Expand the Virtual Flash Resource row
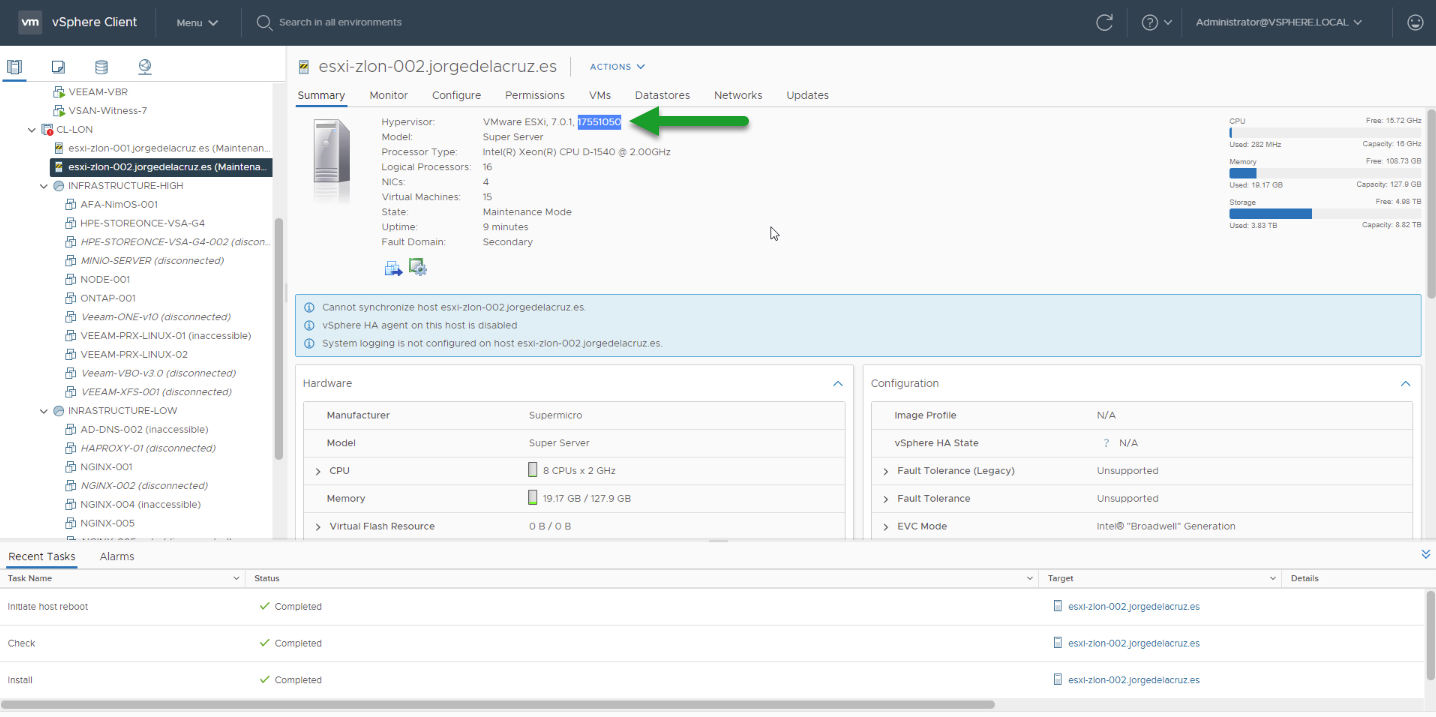The image size is (1436, 717). coord(318,527)
